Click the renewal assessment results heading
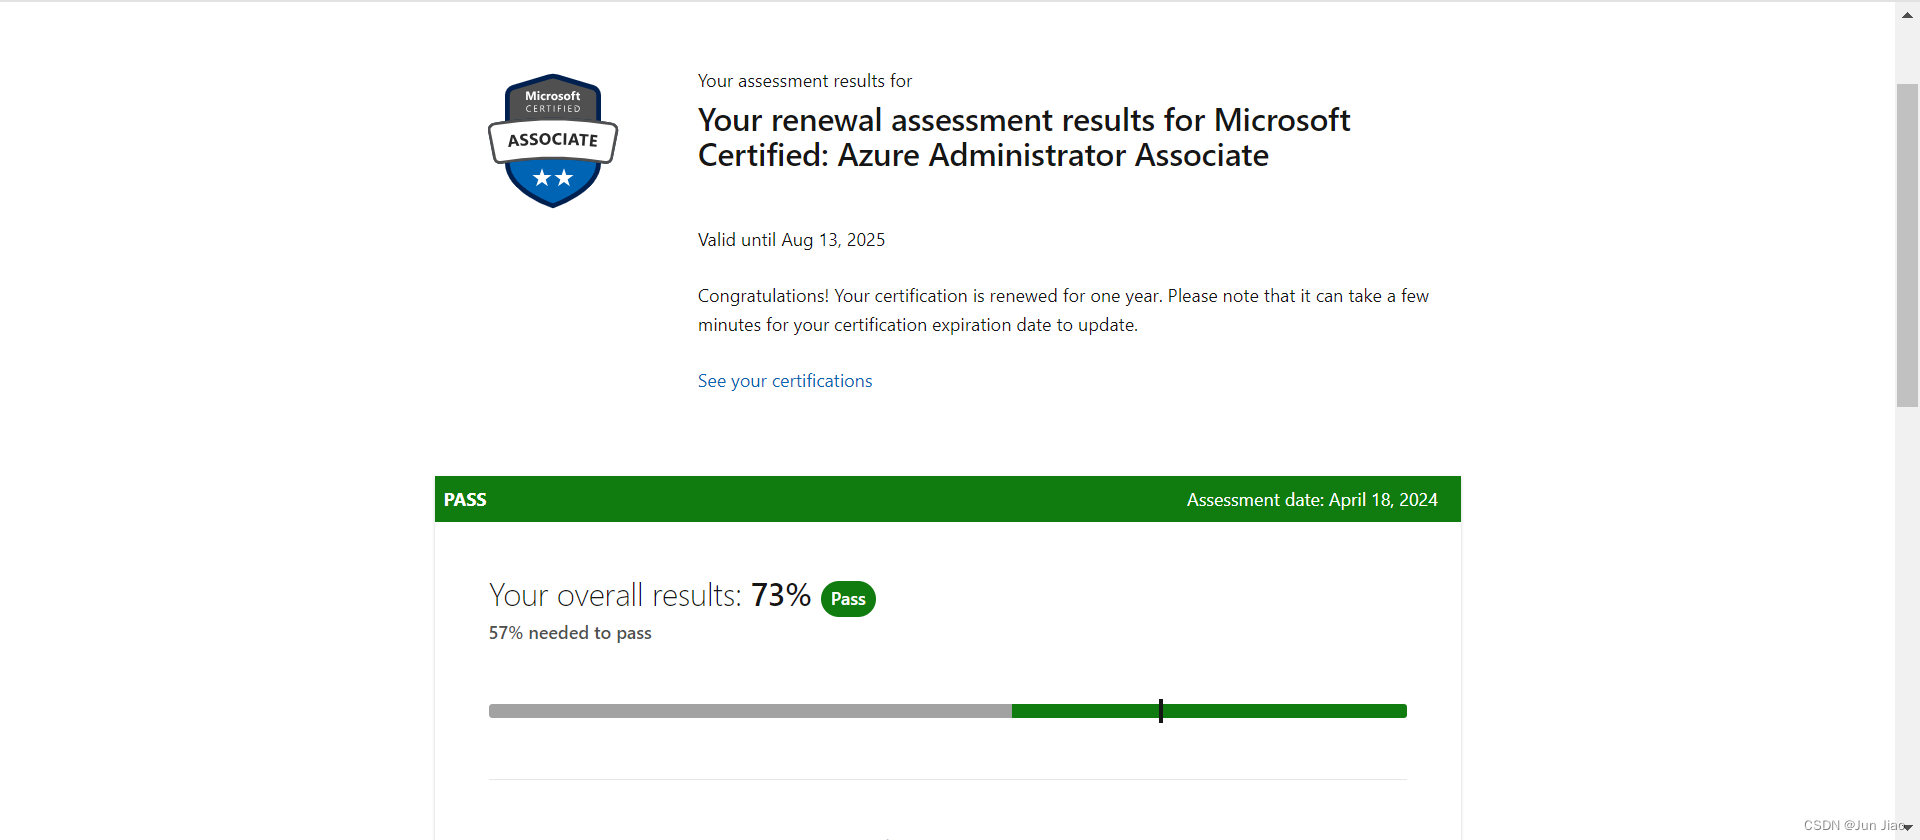1920x840 pixels. pos(1024,138)
